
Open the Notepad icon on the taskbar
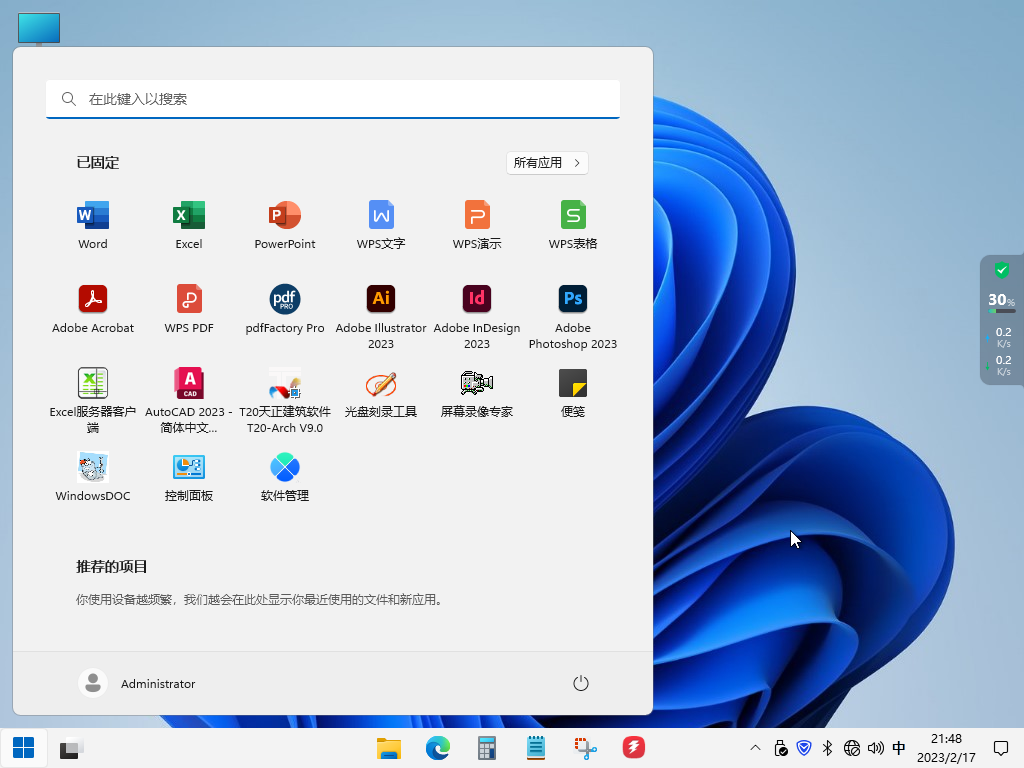(536, 748)
